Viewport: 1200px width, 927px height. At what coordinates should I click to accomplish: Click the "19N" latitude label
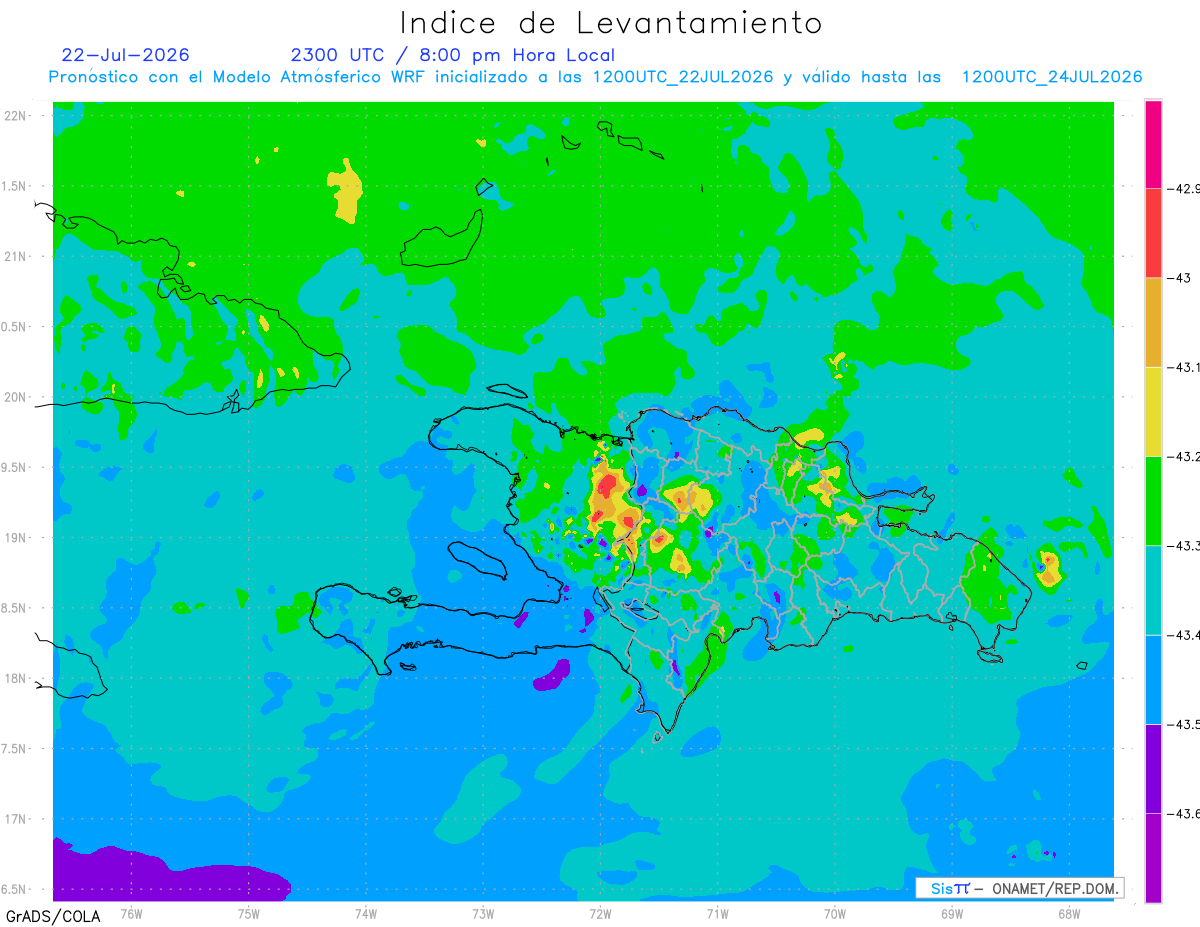pos(17,538)
